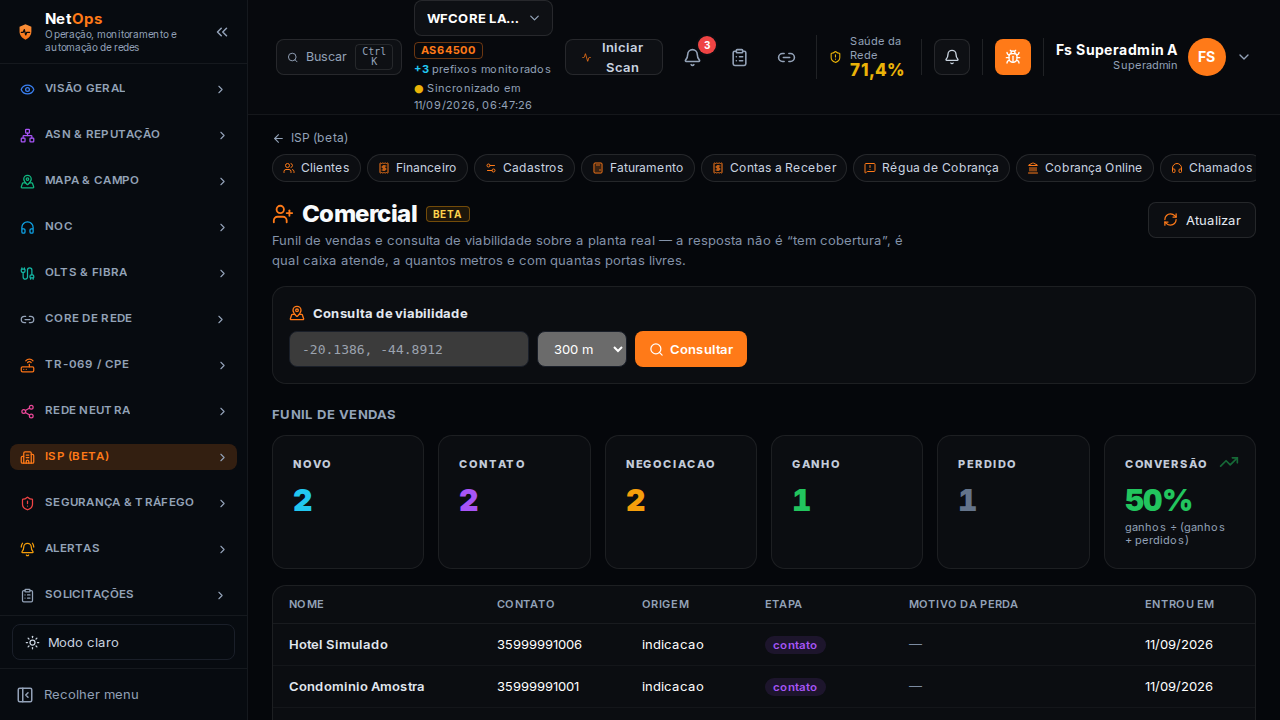Run the viability query with Consultar
Viewport: 1280px width, 720px height.
pos(691,349)
